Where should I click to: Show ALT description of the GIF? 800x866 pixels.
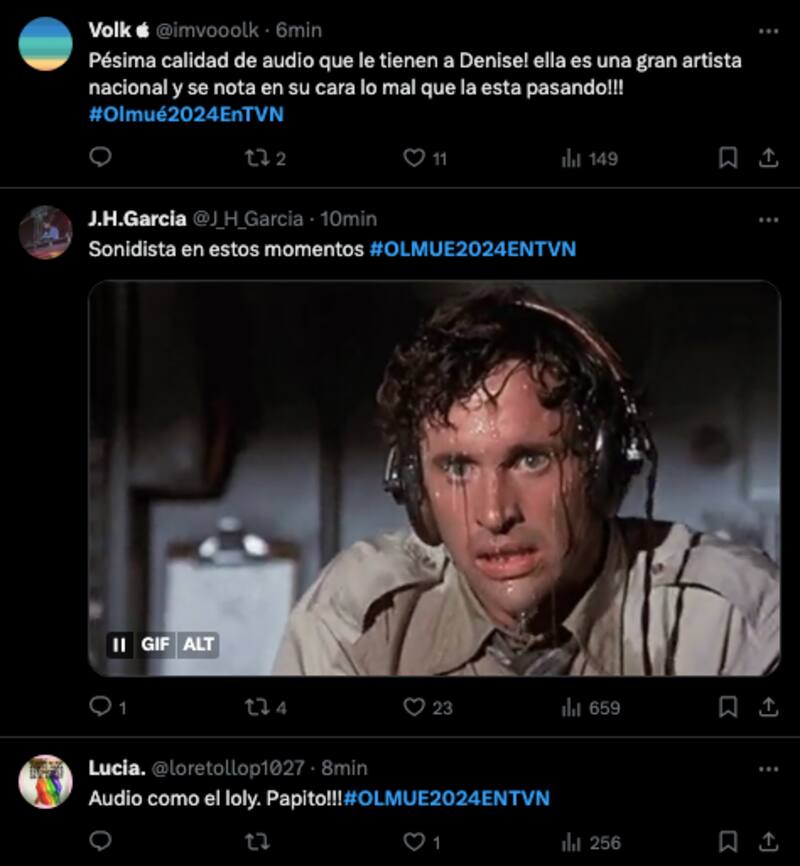(198, 645)
